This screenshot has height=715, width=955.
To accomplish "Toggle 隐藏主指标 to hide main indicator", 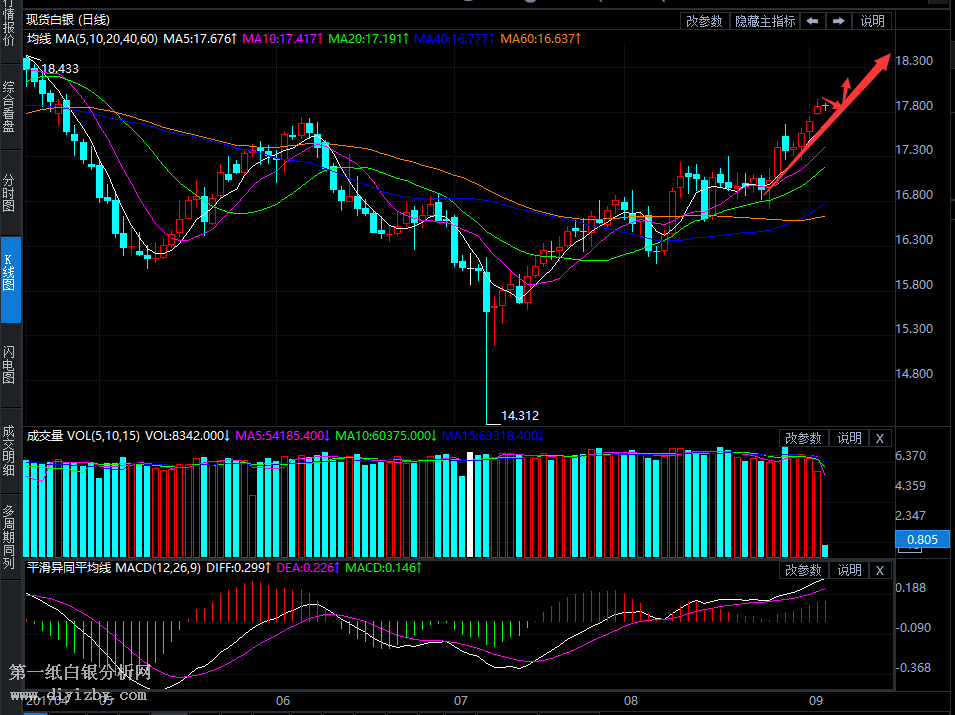I will 765,21.
